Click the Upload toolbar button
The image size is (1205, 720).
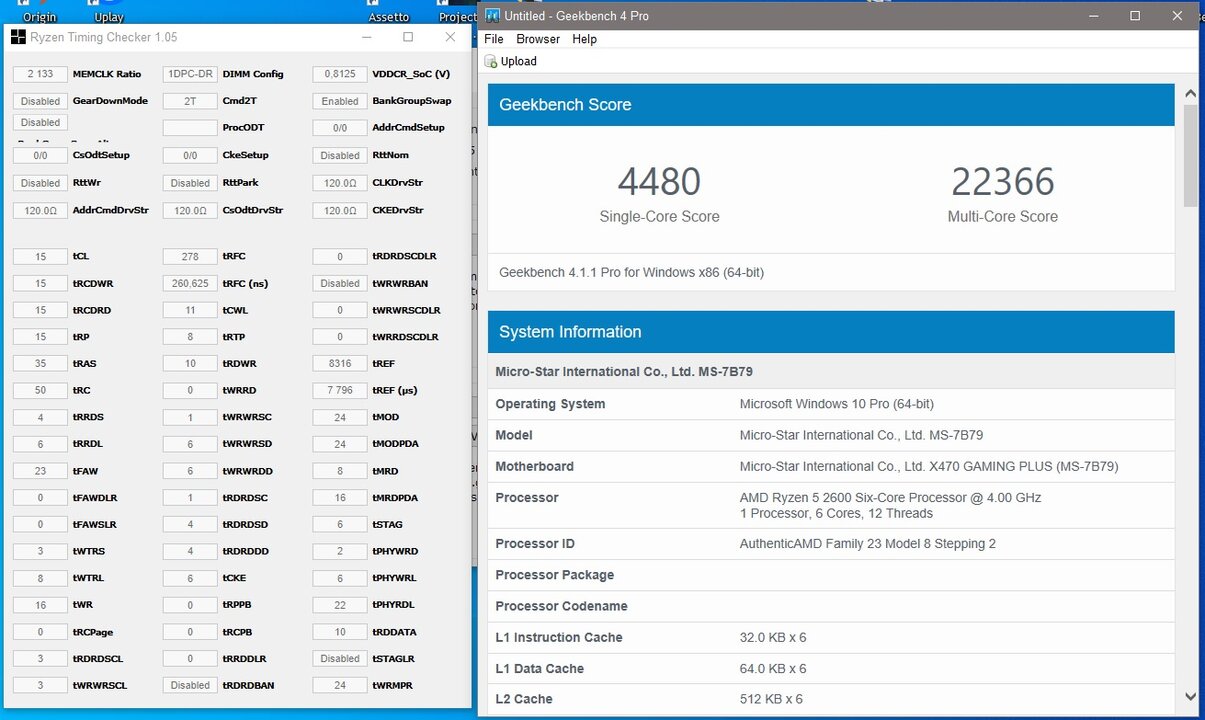click(x=511, y=61)
